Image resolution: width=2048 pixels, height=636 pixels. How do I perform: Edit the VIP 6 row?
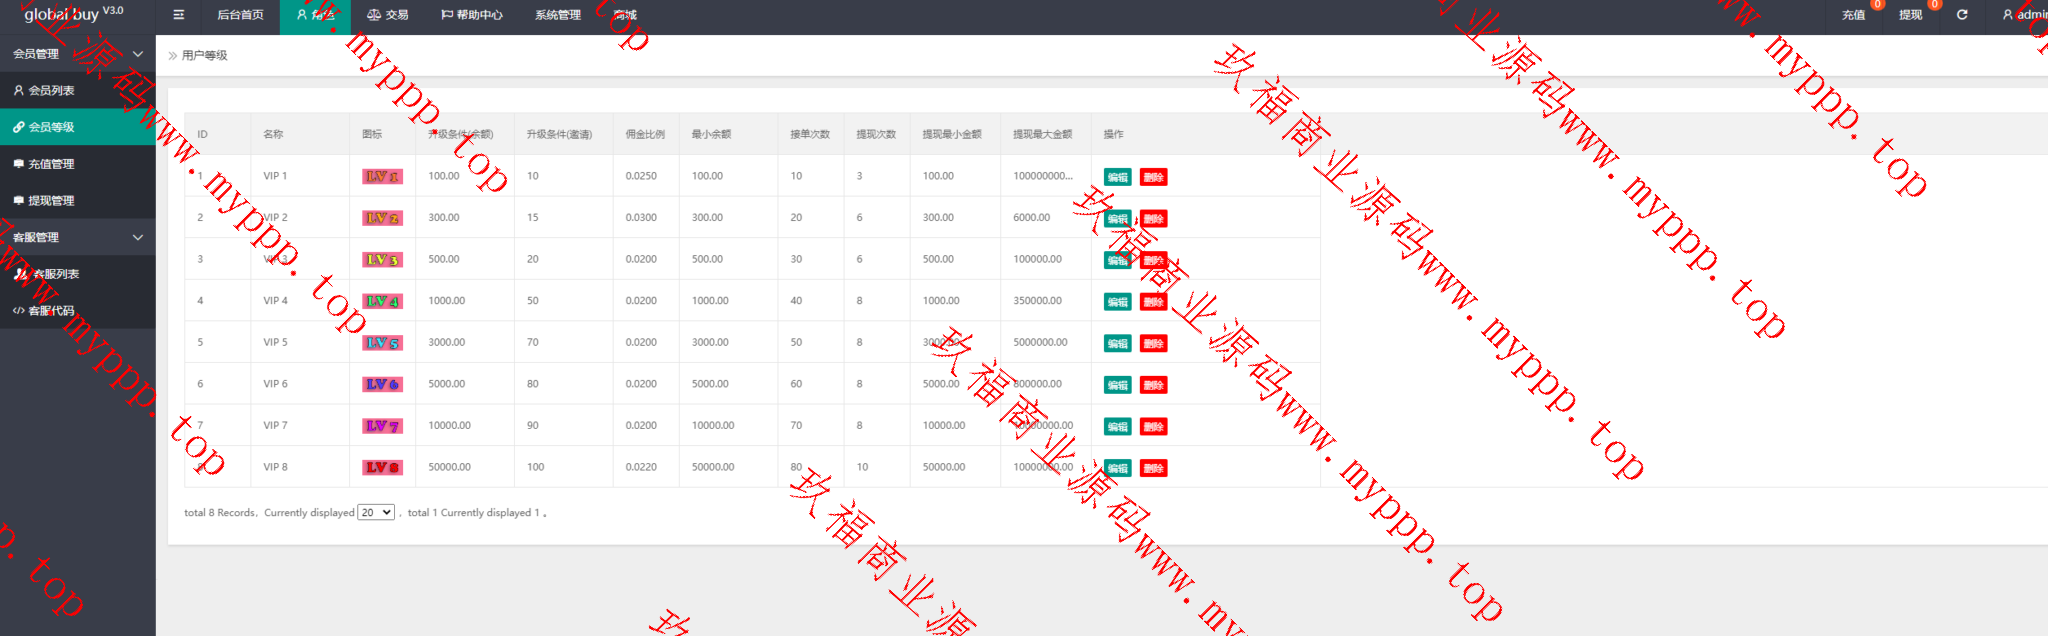click(x=1118, y=385)
